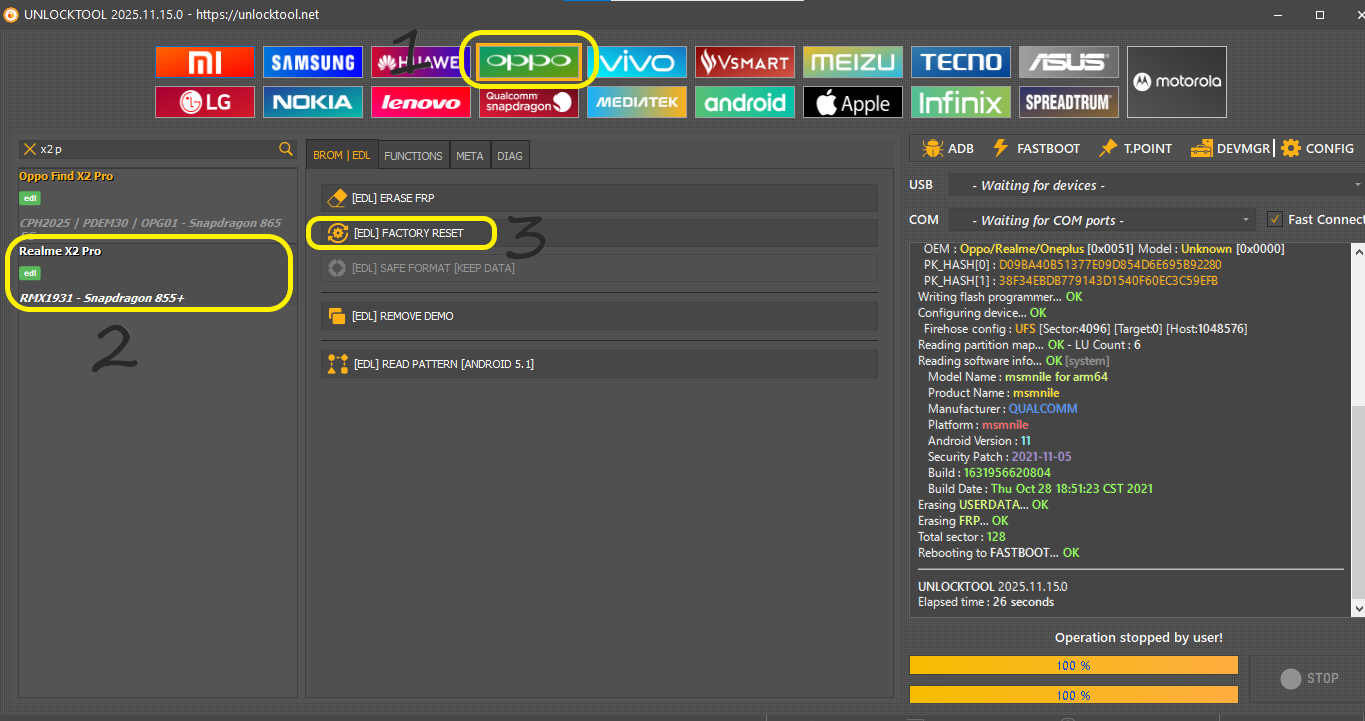
Task: Click the lower 100 % progress bar
Action: tap(1074, 694)
